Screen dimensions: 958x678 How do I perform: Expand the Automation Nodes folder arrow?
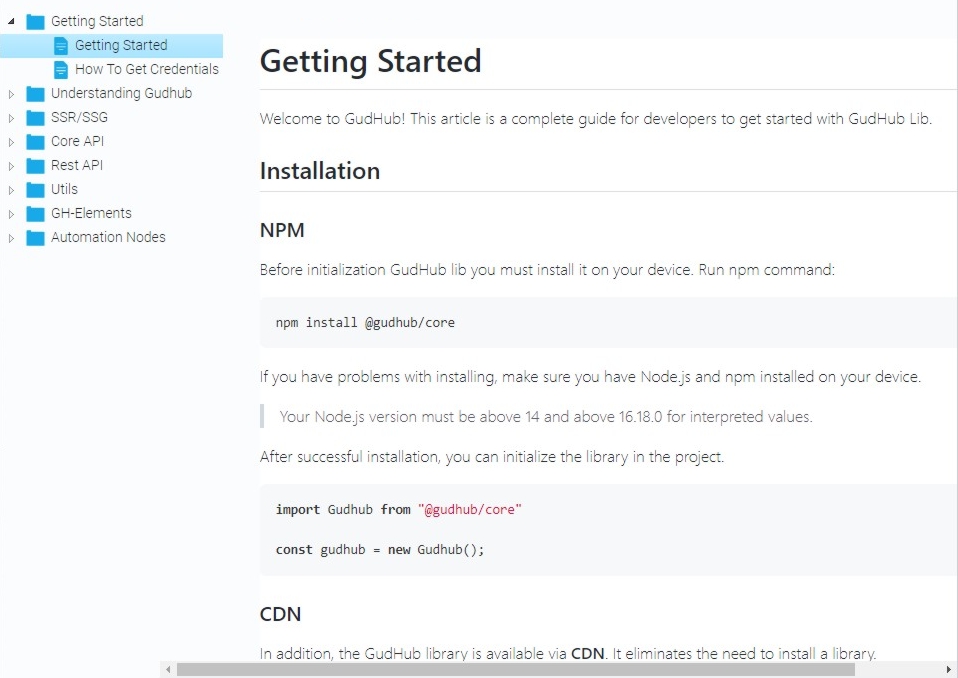pyautogui.click(x=11, y=238)
